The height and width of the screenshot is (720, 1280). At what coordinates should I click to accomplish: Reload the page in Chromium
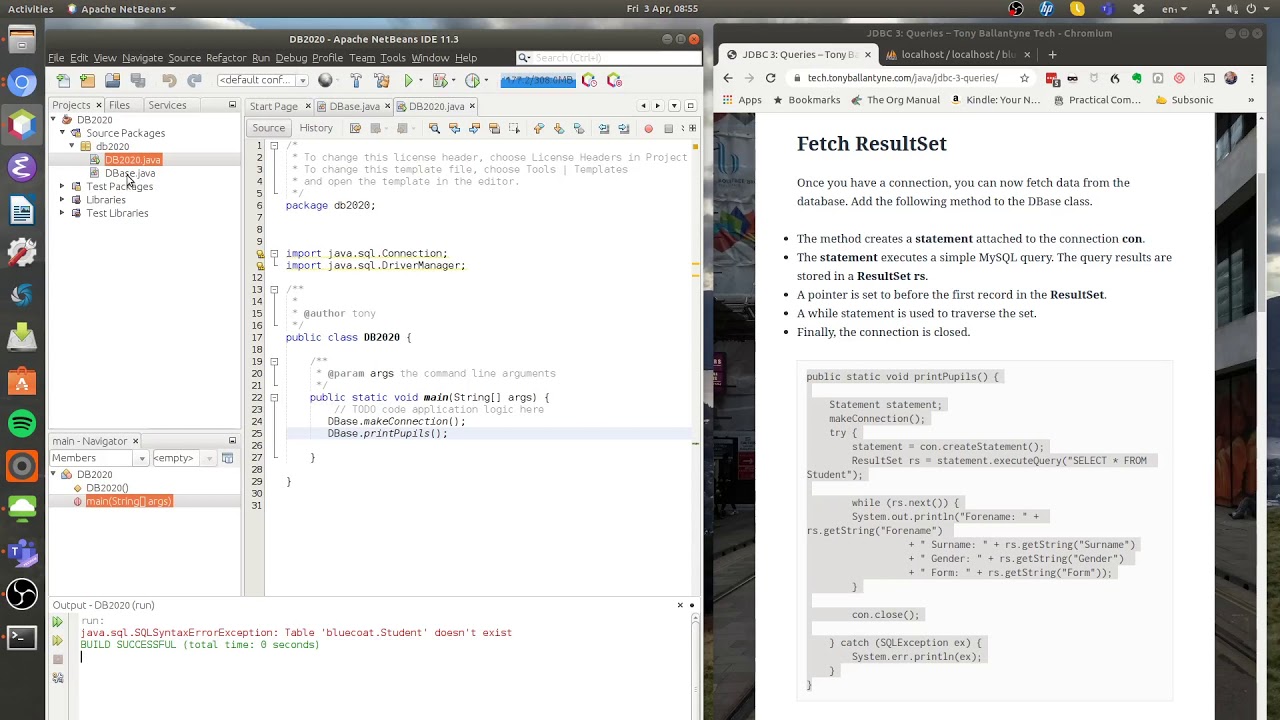point(771,78)
